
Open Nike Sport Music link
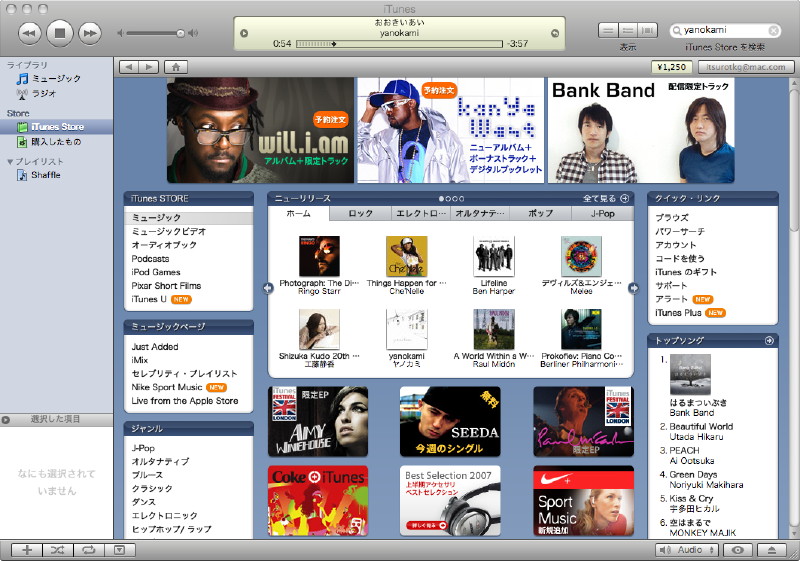point(167,387)
